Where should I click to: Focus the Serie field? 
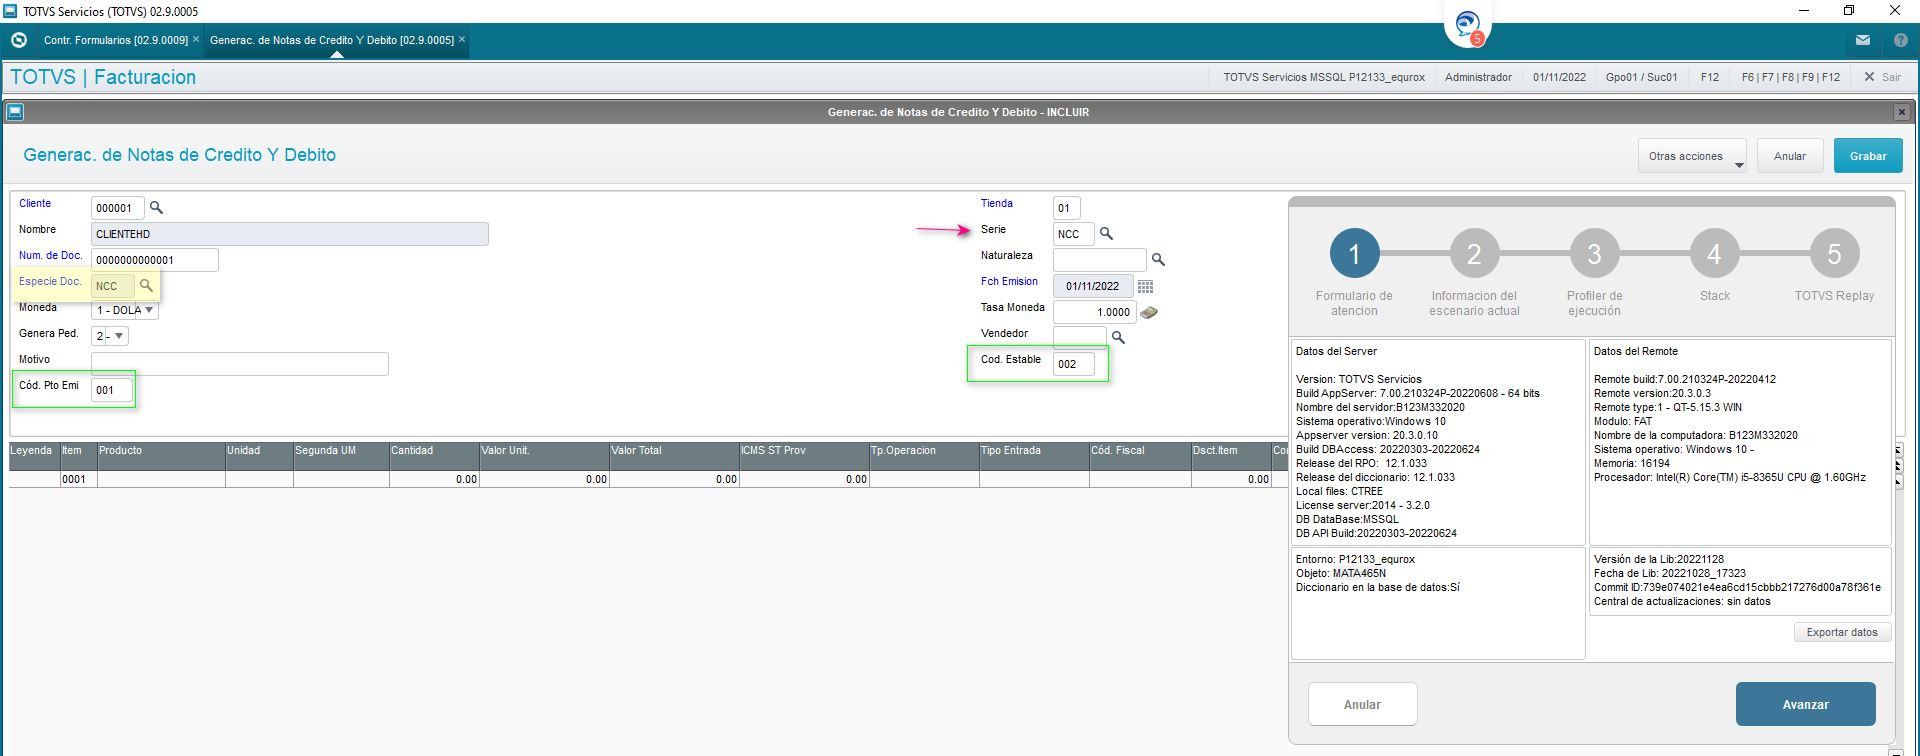(x=1073, y=234)
